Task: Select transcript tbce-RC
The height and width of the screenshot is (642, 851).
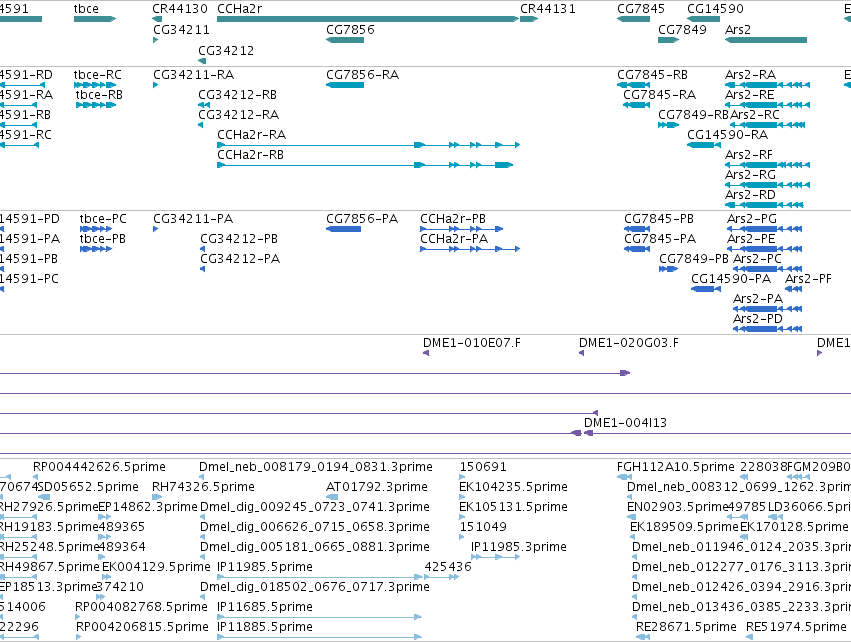Action: point(98,74)
